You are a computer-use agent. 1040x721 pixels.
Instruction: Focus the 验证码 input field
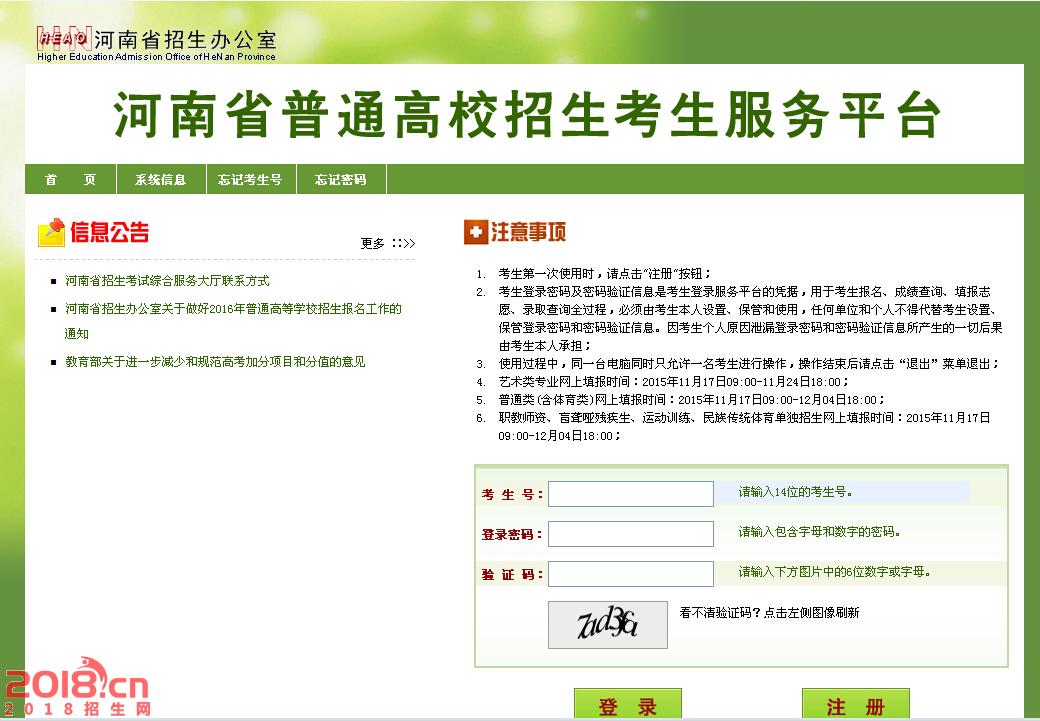coord(630,574)
